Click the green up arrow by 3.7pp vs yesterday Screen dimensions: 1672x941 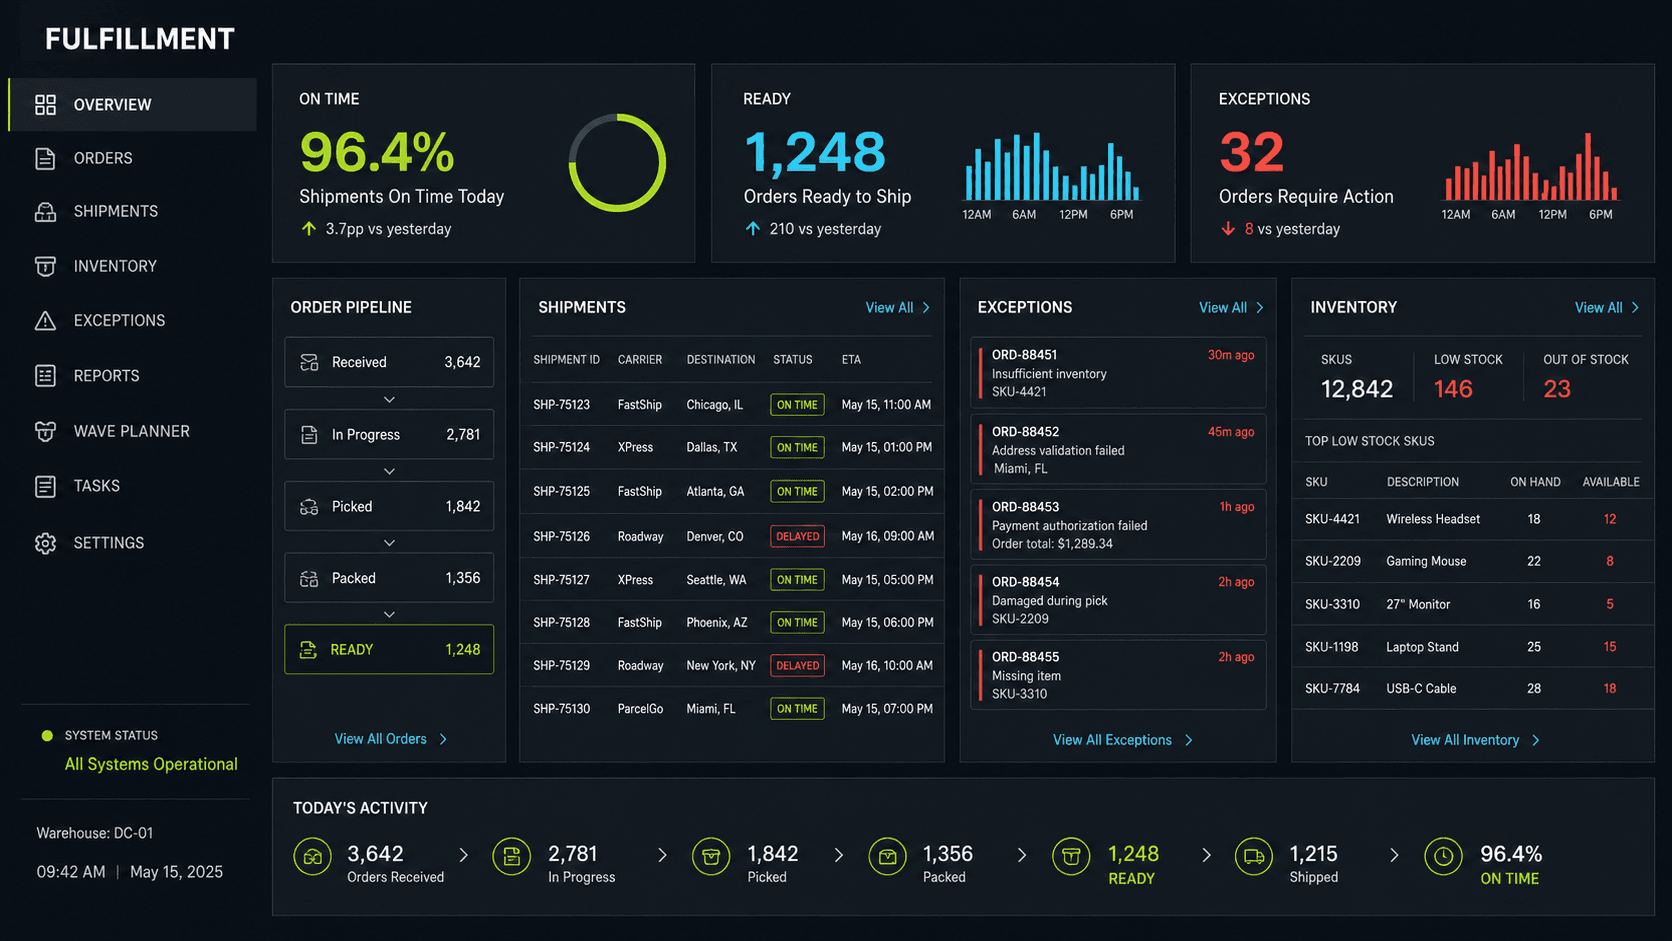(x=308, y=229)
